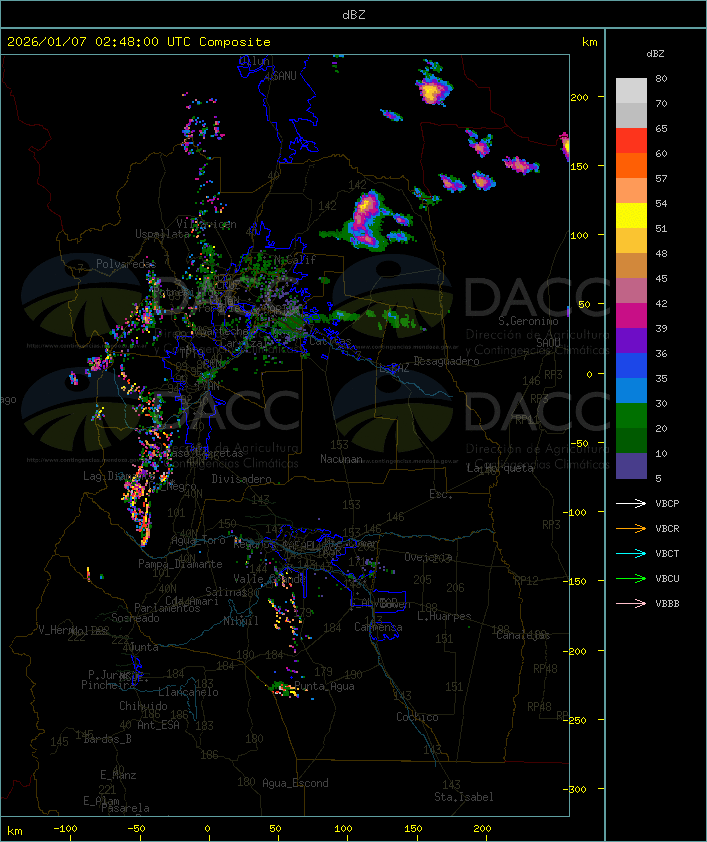Viewport: 707px width, 842px height.
Task: Click the dBZ title at the top
Action: (x=353, y=14)
